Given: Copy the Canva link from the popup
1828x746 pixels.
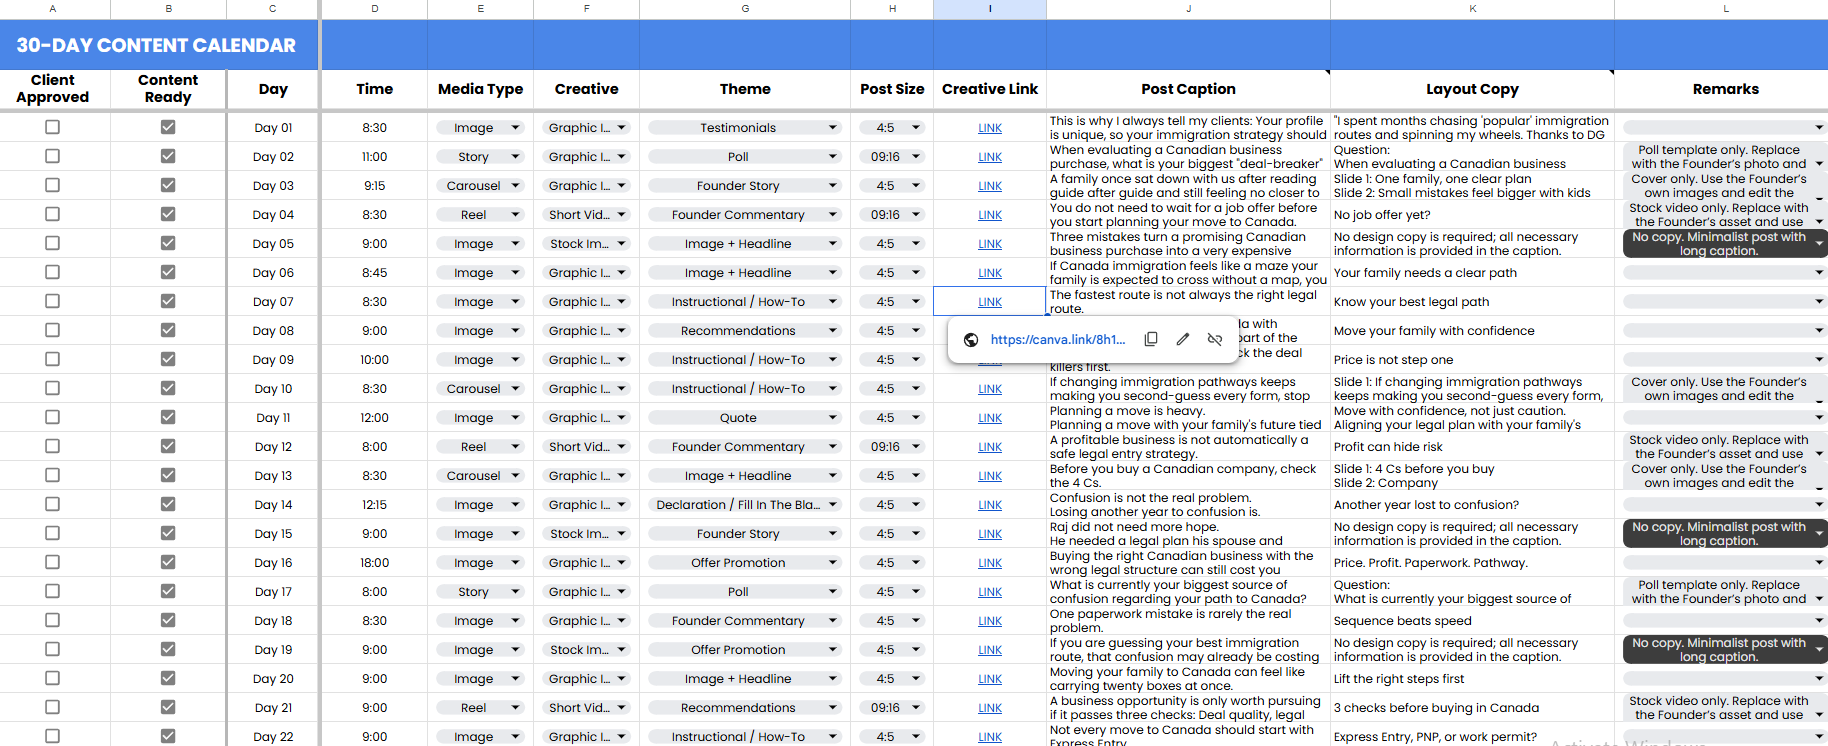Looking at the screenshot, I should tap(1151, 339).
